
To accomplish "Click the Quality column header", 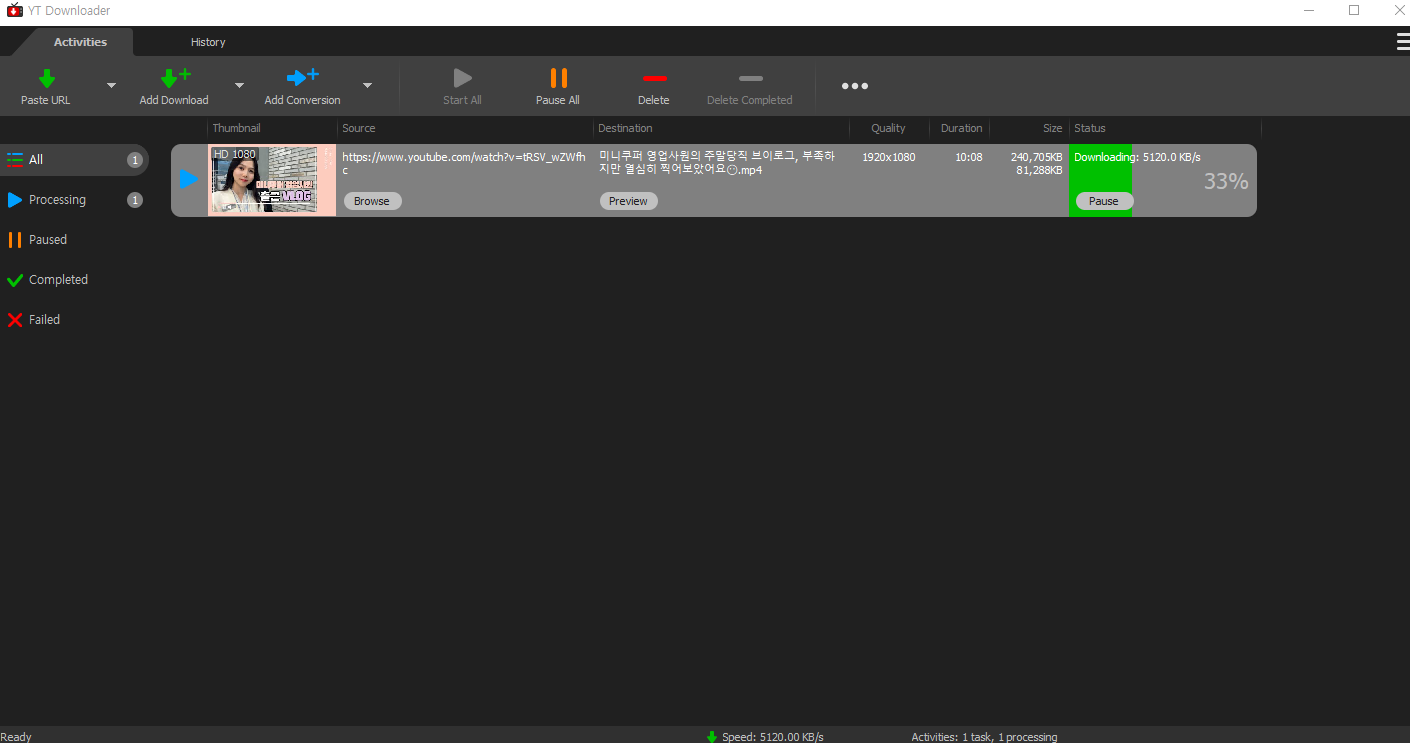I will click(x=888, y=128).
